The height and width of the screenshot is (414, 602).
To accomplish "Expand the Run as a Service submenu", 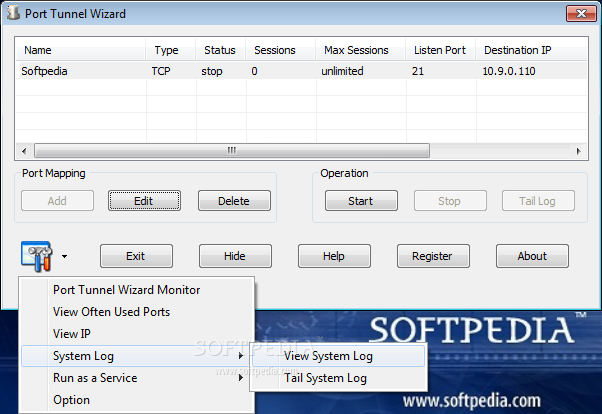I will tap(136, 378).
